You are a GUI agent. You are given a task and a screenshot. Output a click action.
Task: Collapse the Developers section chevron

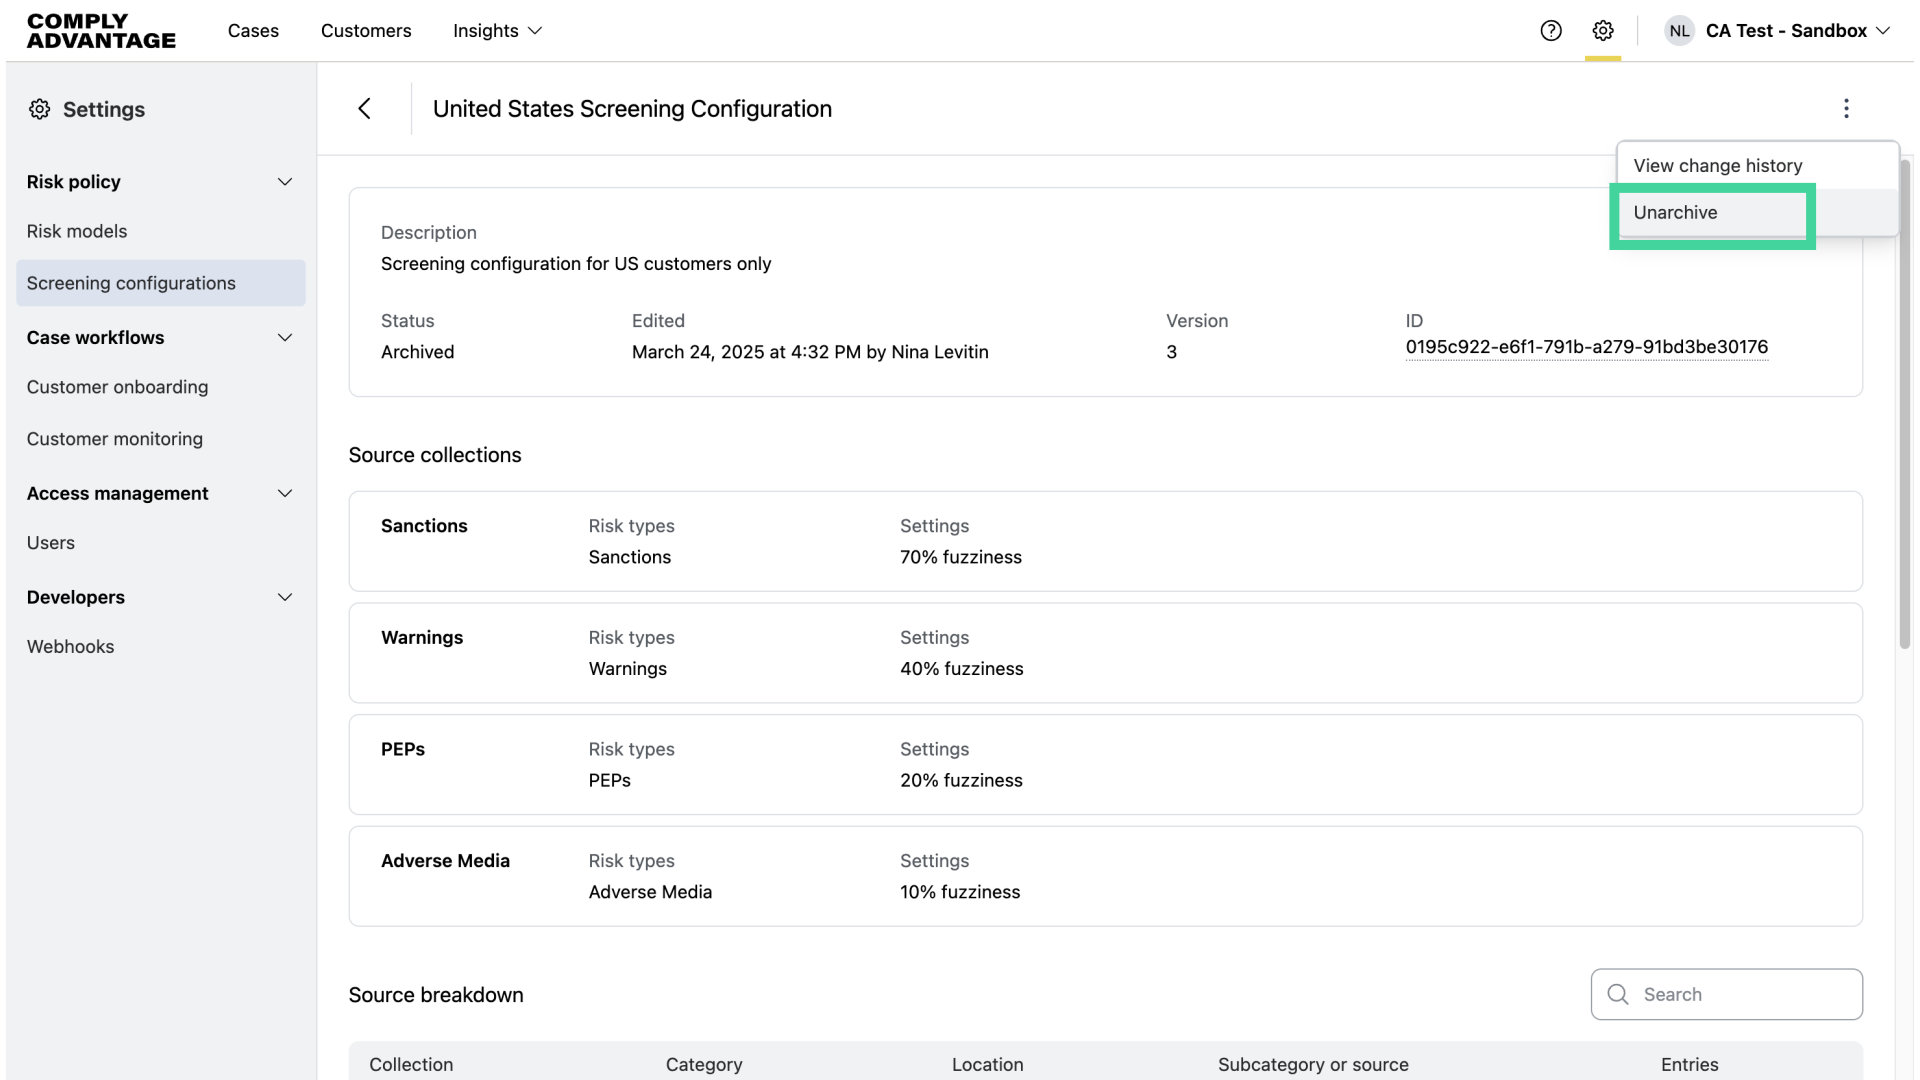click(x=284, y=598)
